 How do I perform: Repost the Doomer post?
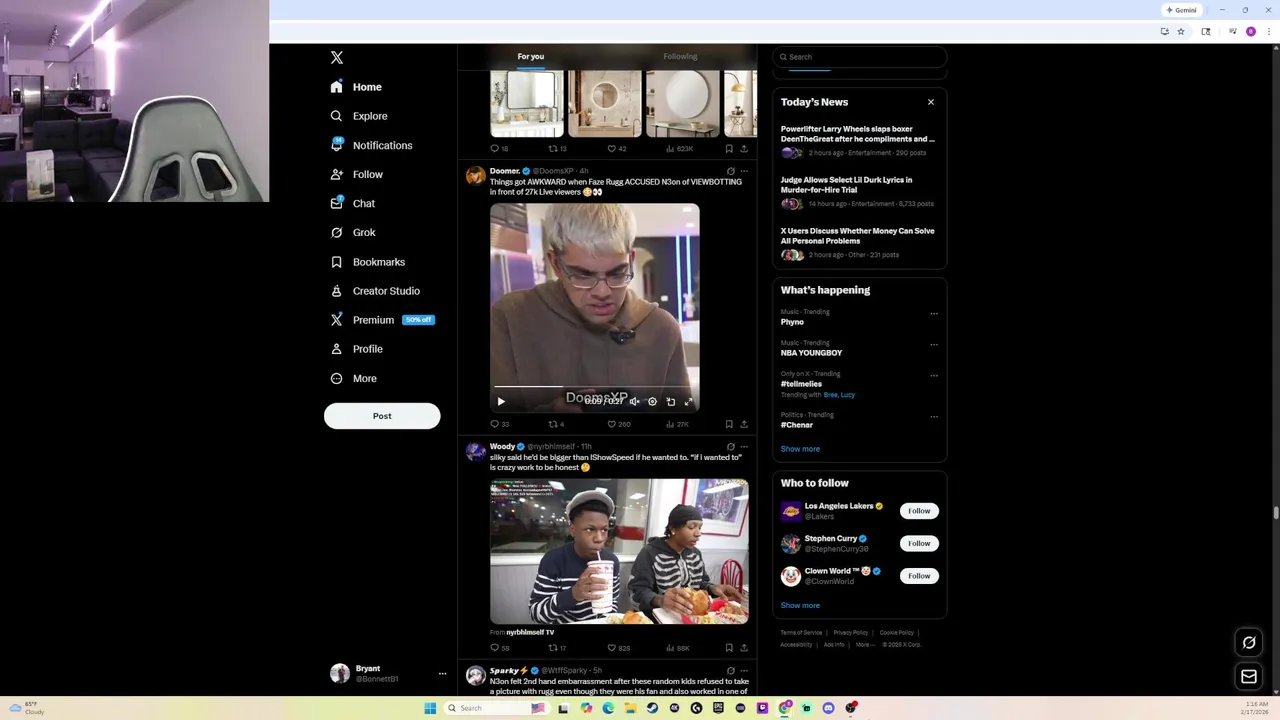pos(556,424)
